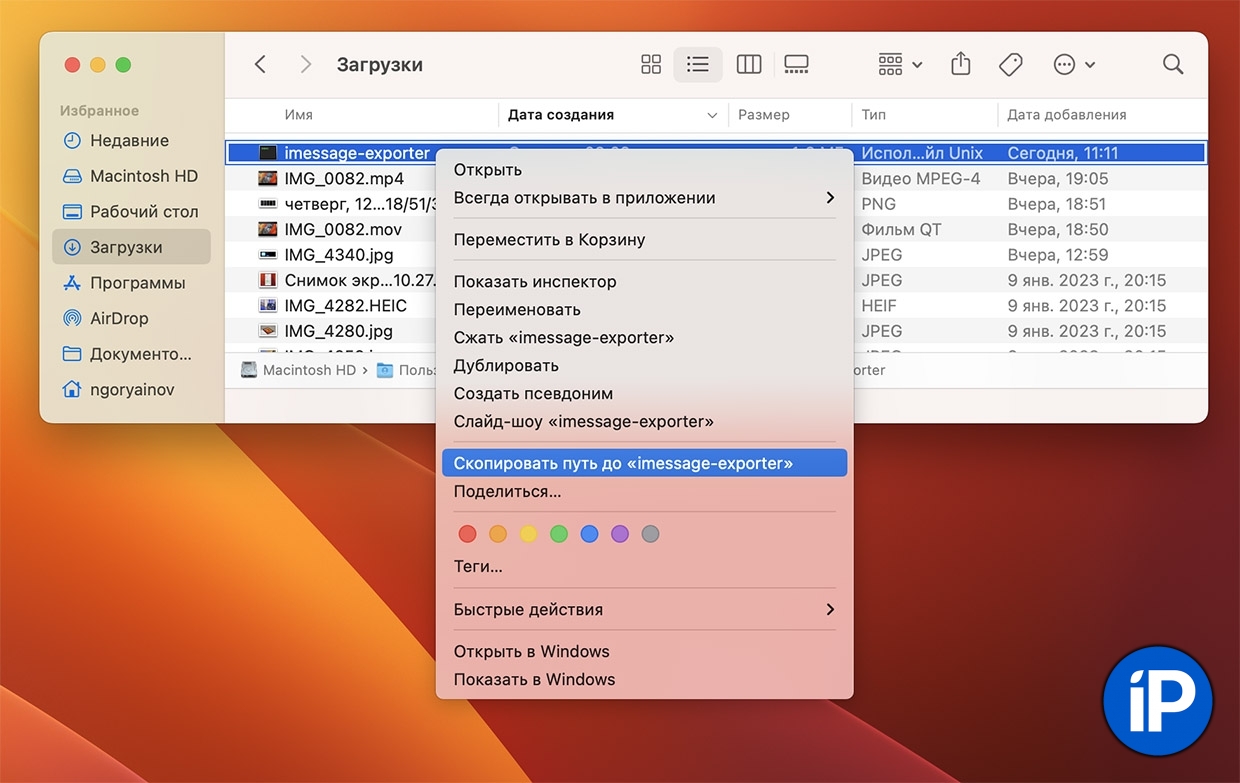Apply the red color tag
The width and height of the screenshot is (1240, 783).
(x=467, y=534)
